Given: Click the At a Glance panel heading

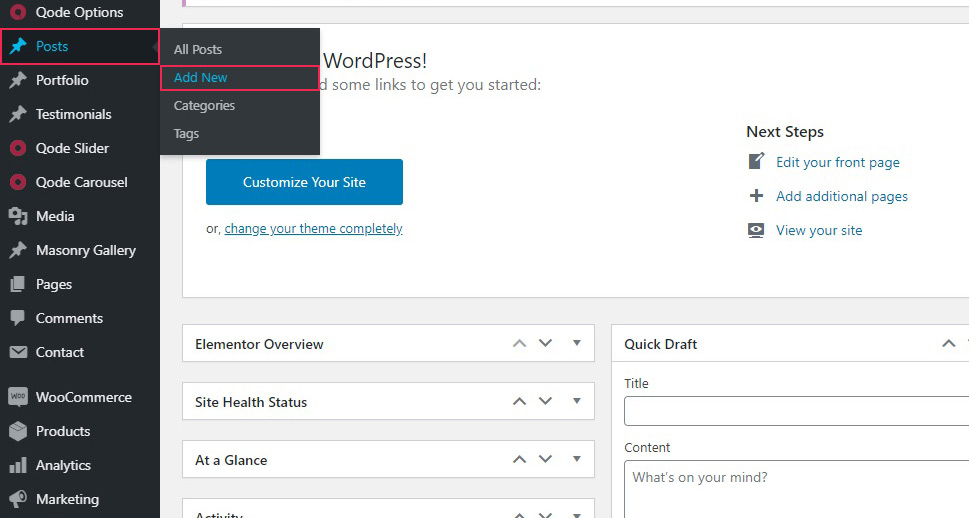Looking at the screenshot, I should coord(231,461).
